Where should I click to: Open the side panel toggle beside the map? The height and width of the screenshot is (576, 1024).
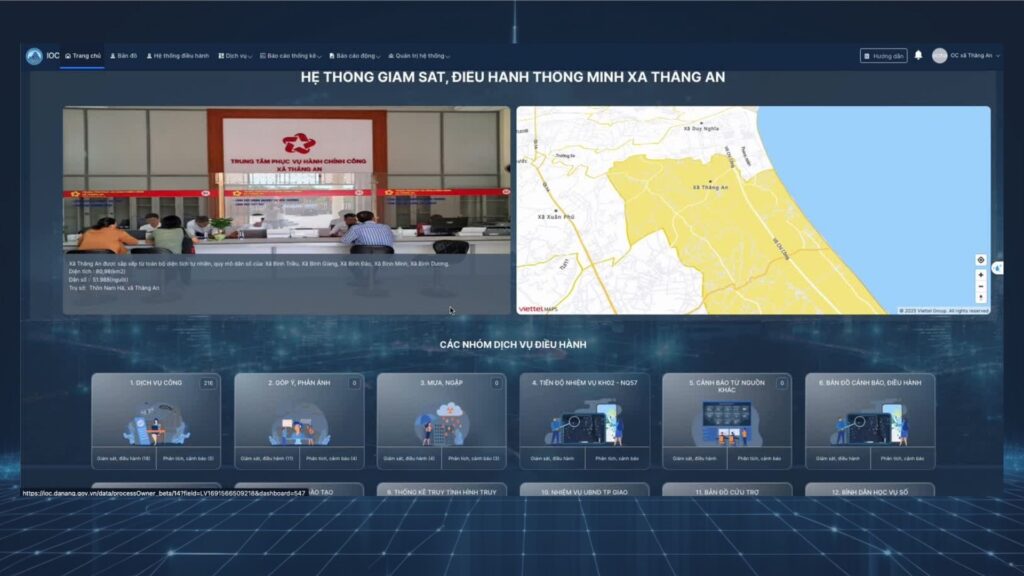pos(997,268)
